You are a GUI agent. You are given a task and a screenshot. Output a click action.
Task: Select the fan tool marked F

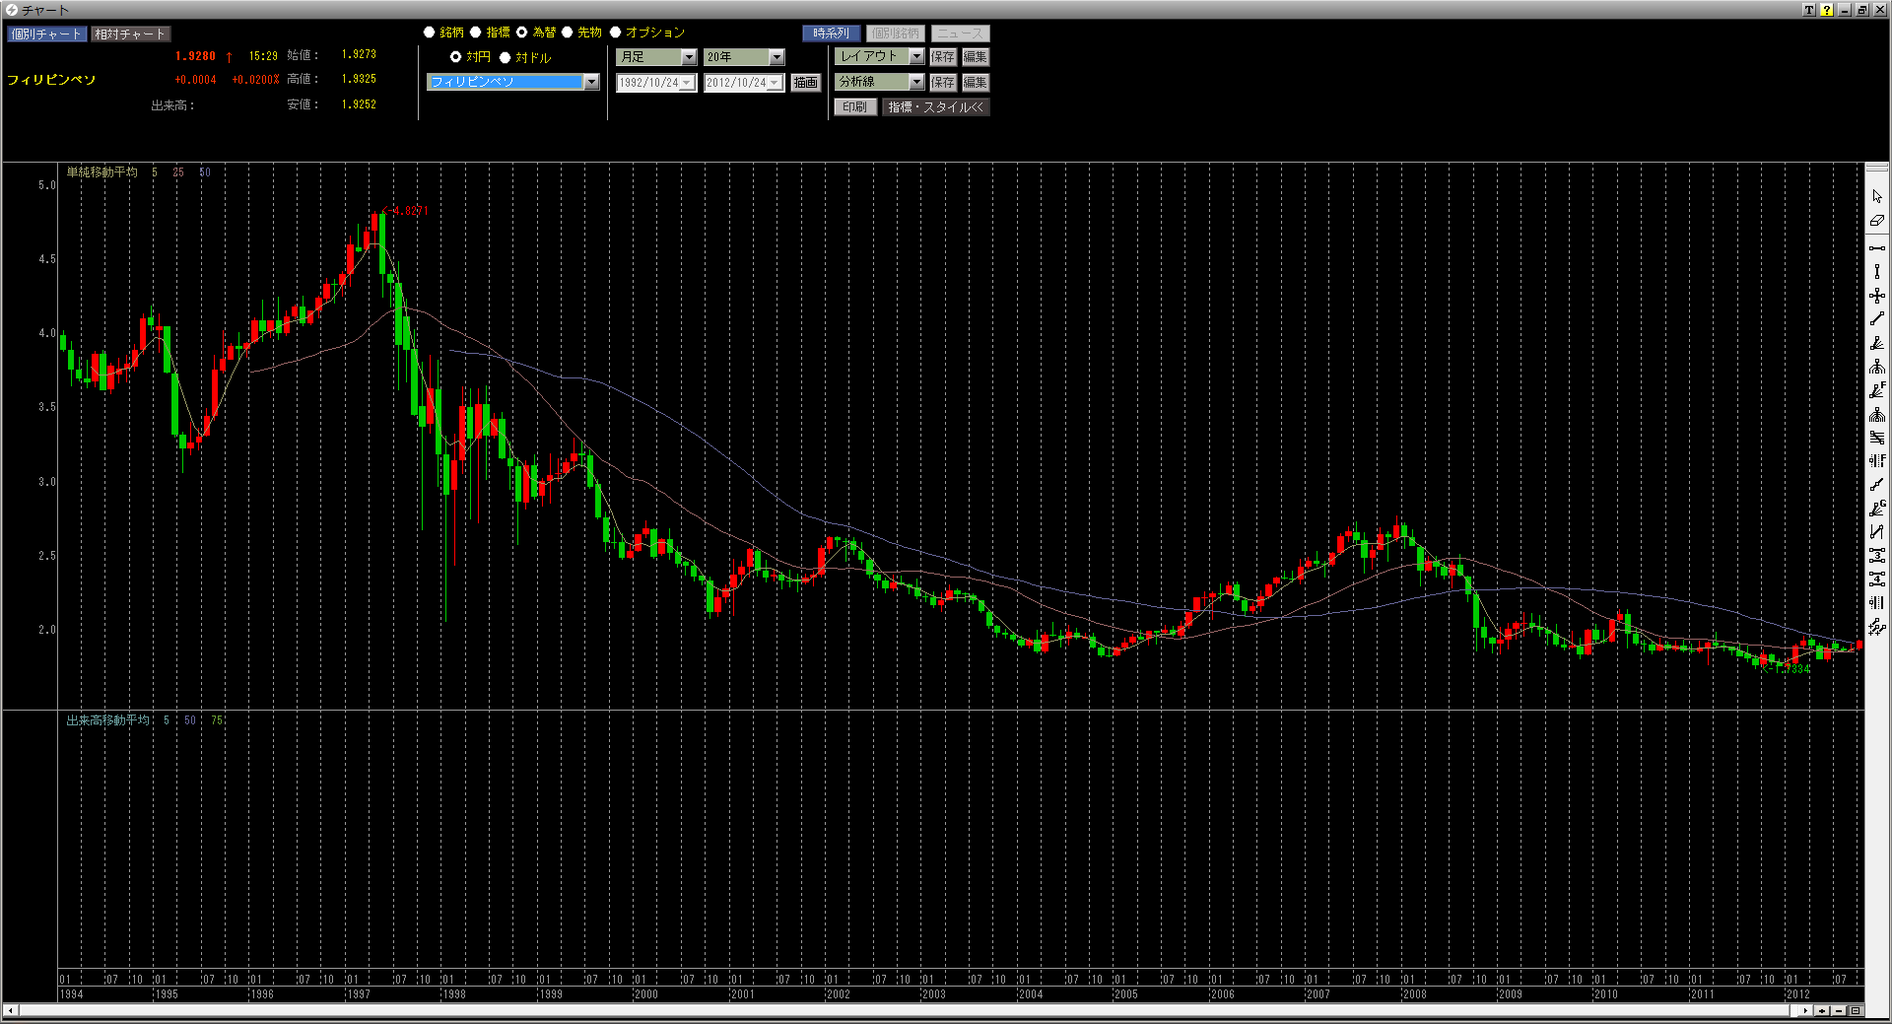click(1877, 391)
